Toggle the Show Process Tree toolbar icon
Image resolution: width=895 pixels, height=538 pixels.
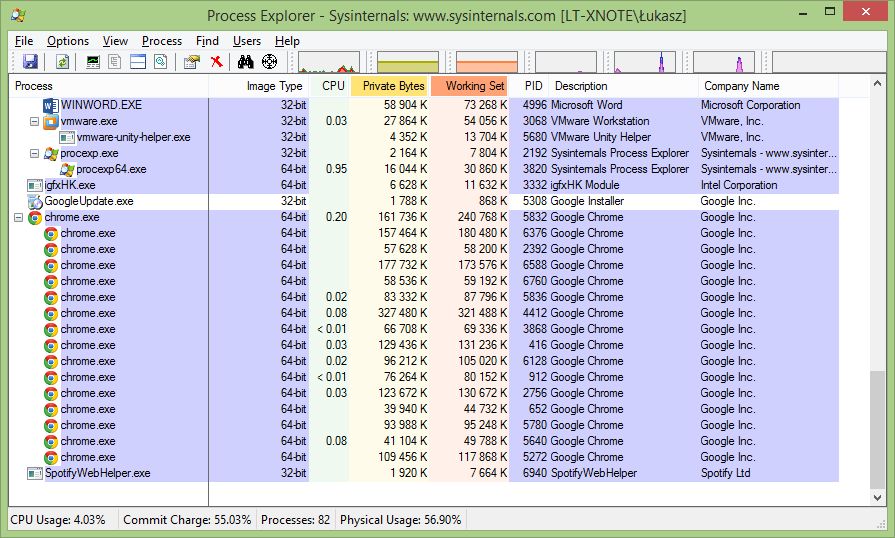point(115,62)
